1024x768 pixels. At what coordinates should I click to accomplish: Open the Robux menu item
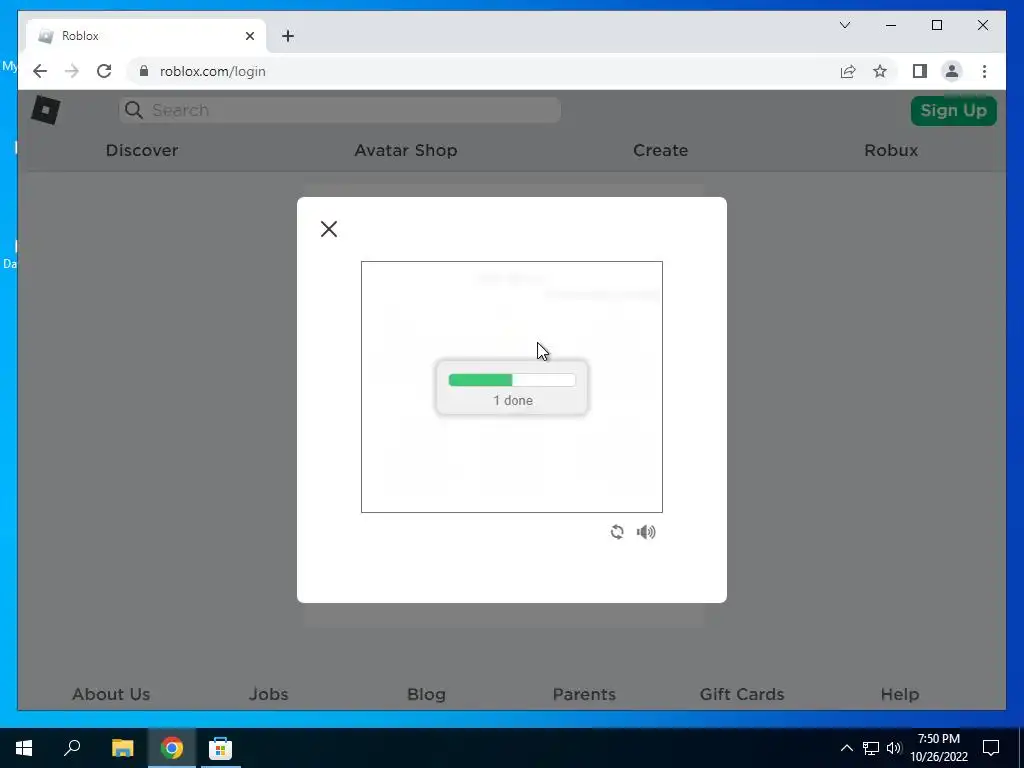[891, 150]
